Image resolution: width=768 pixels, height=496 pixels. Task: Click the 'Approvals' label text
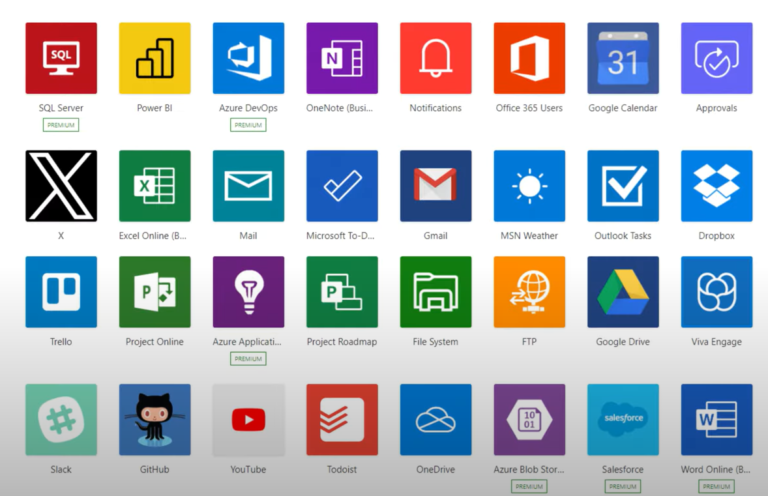tap(717, 108)
